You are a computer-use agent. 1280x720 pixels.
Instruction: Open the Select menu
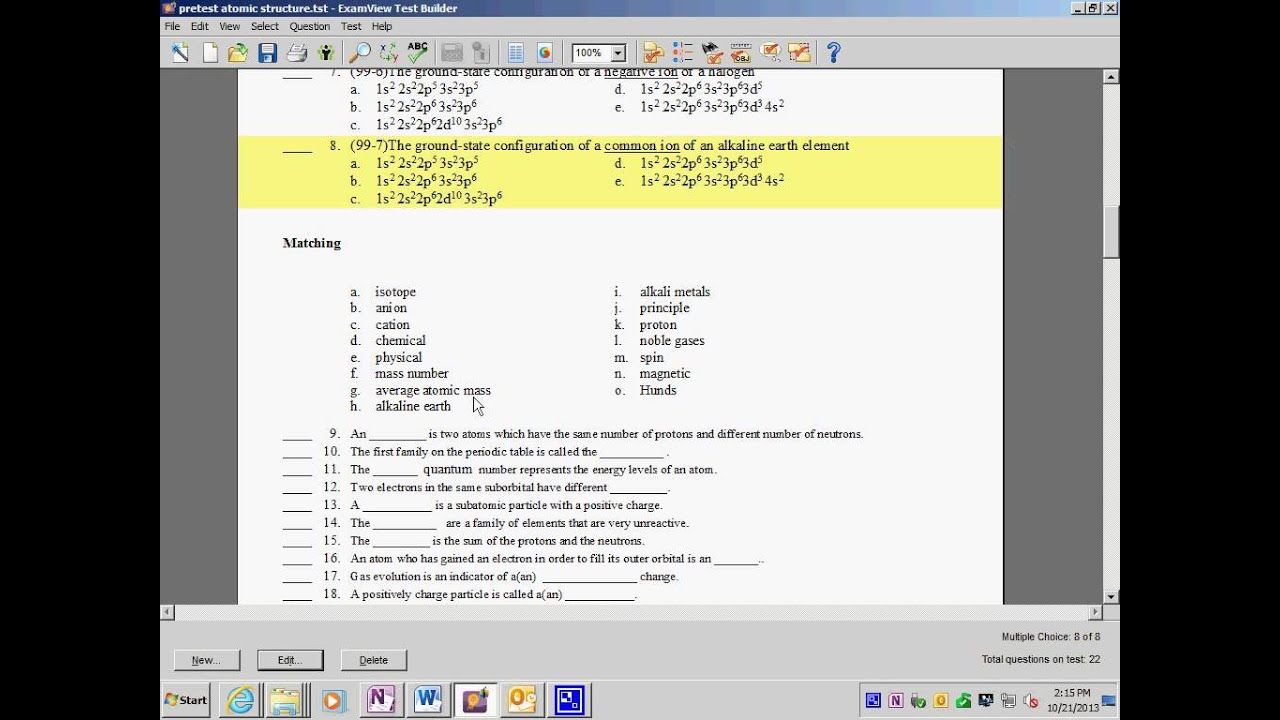tap(265, 26)
